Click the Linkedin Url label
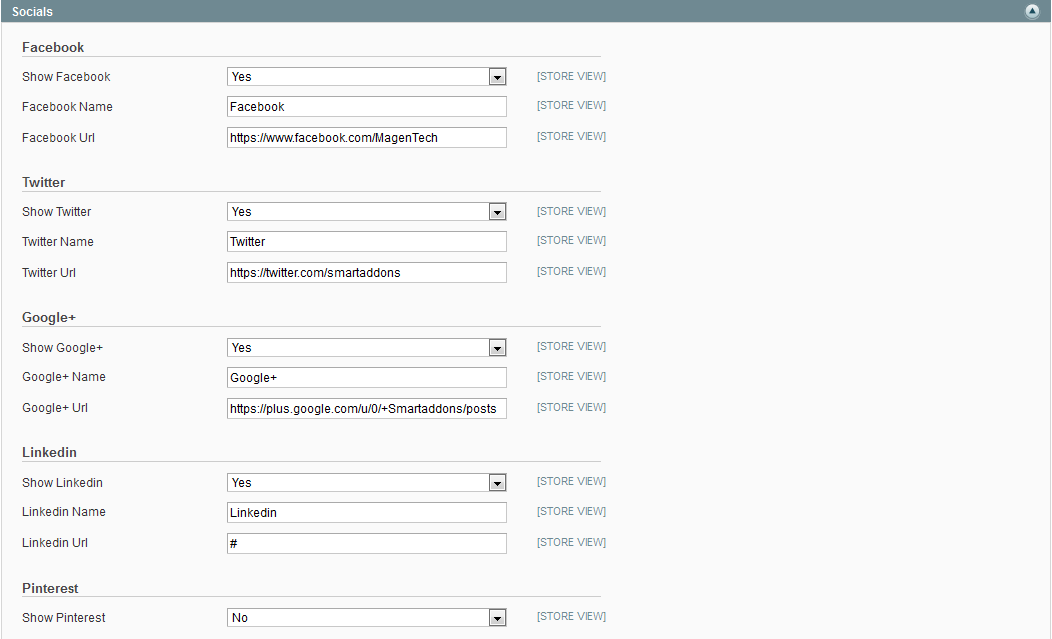Screen dimensions: 1052x639 point(55,542)
